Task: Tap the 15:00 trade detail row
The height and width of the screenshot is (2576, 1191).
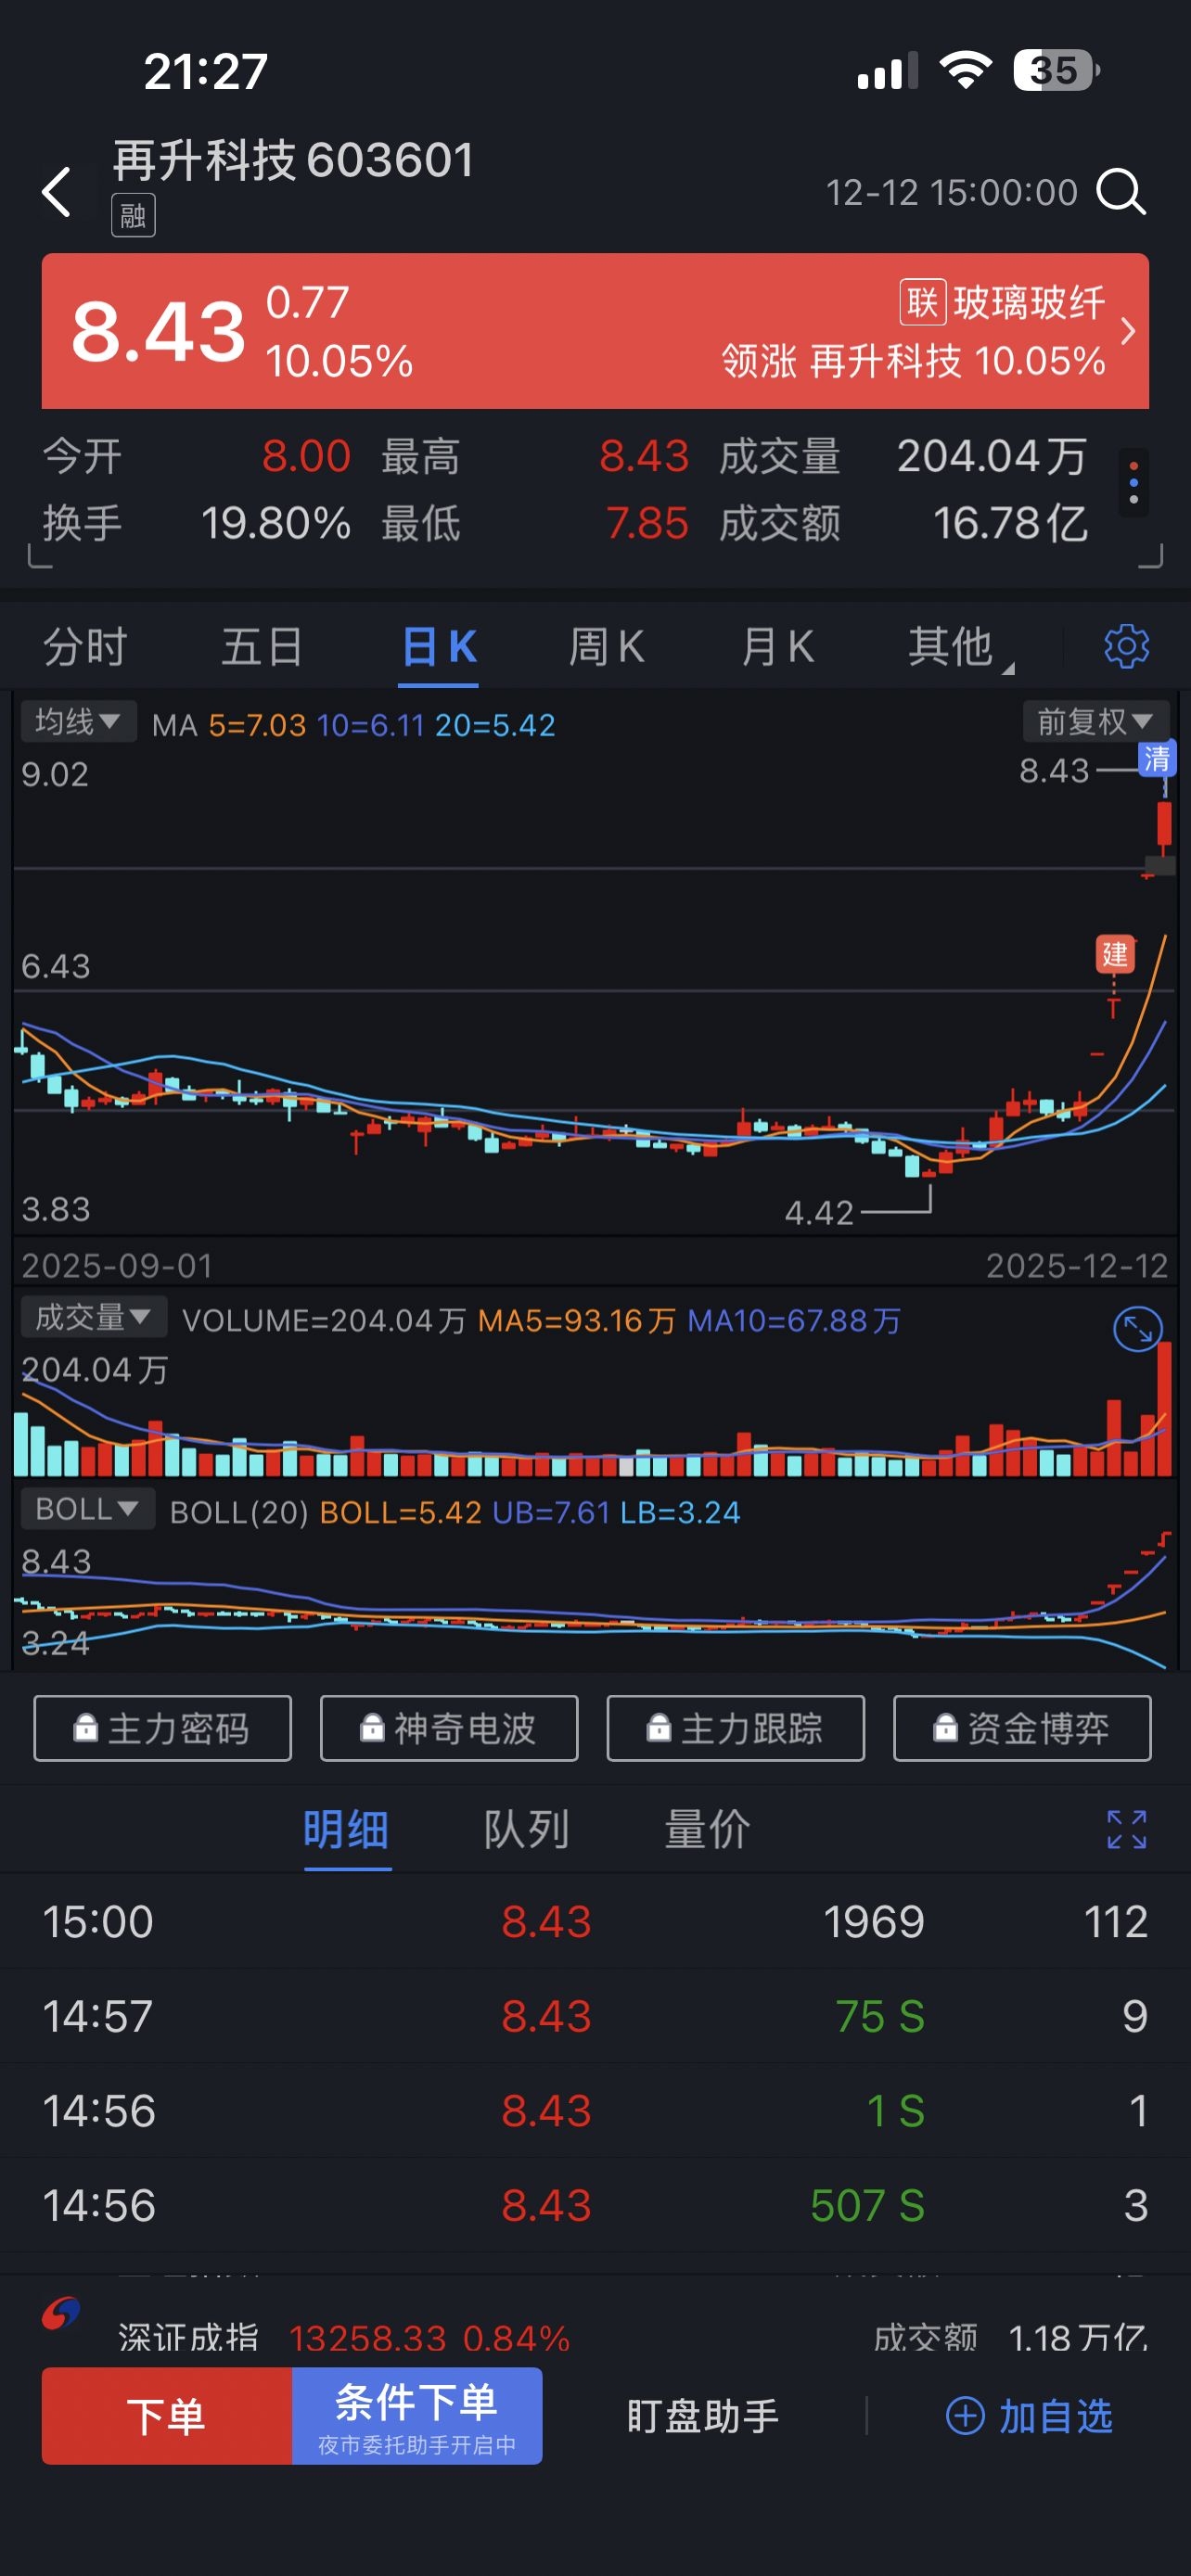Action: pyautogui.click(x=595, y=1921)
